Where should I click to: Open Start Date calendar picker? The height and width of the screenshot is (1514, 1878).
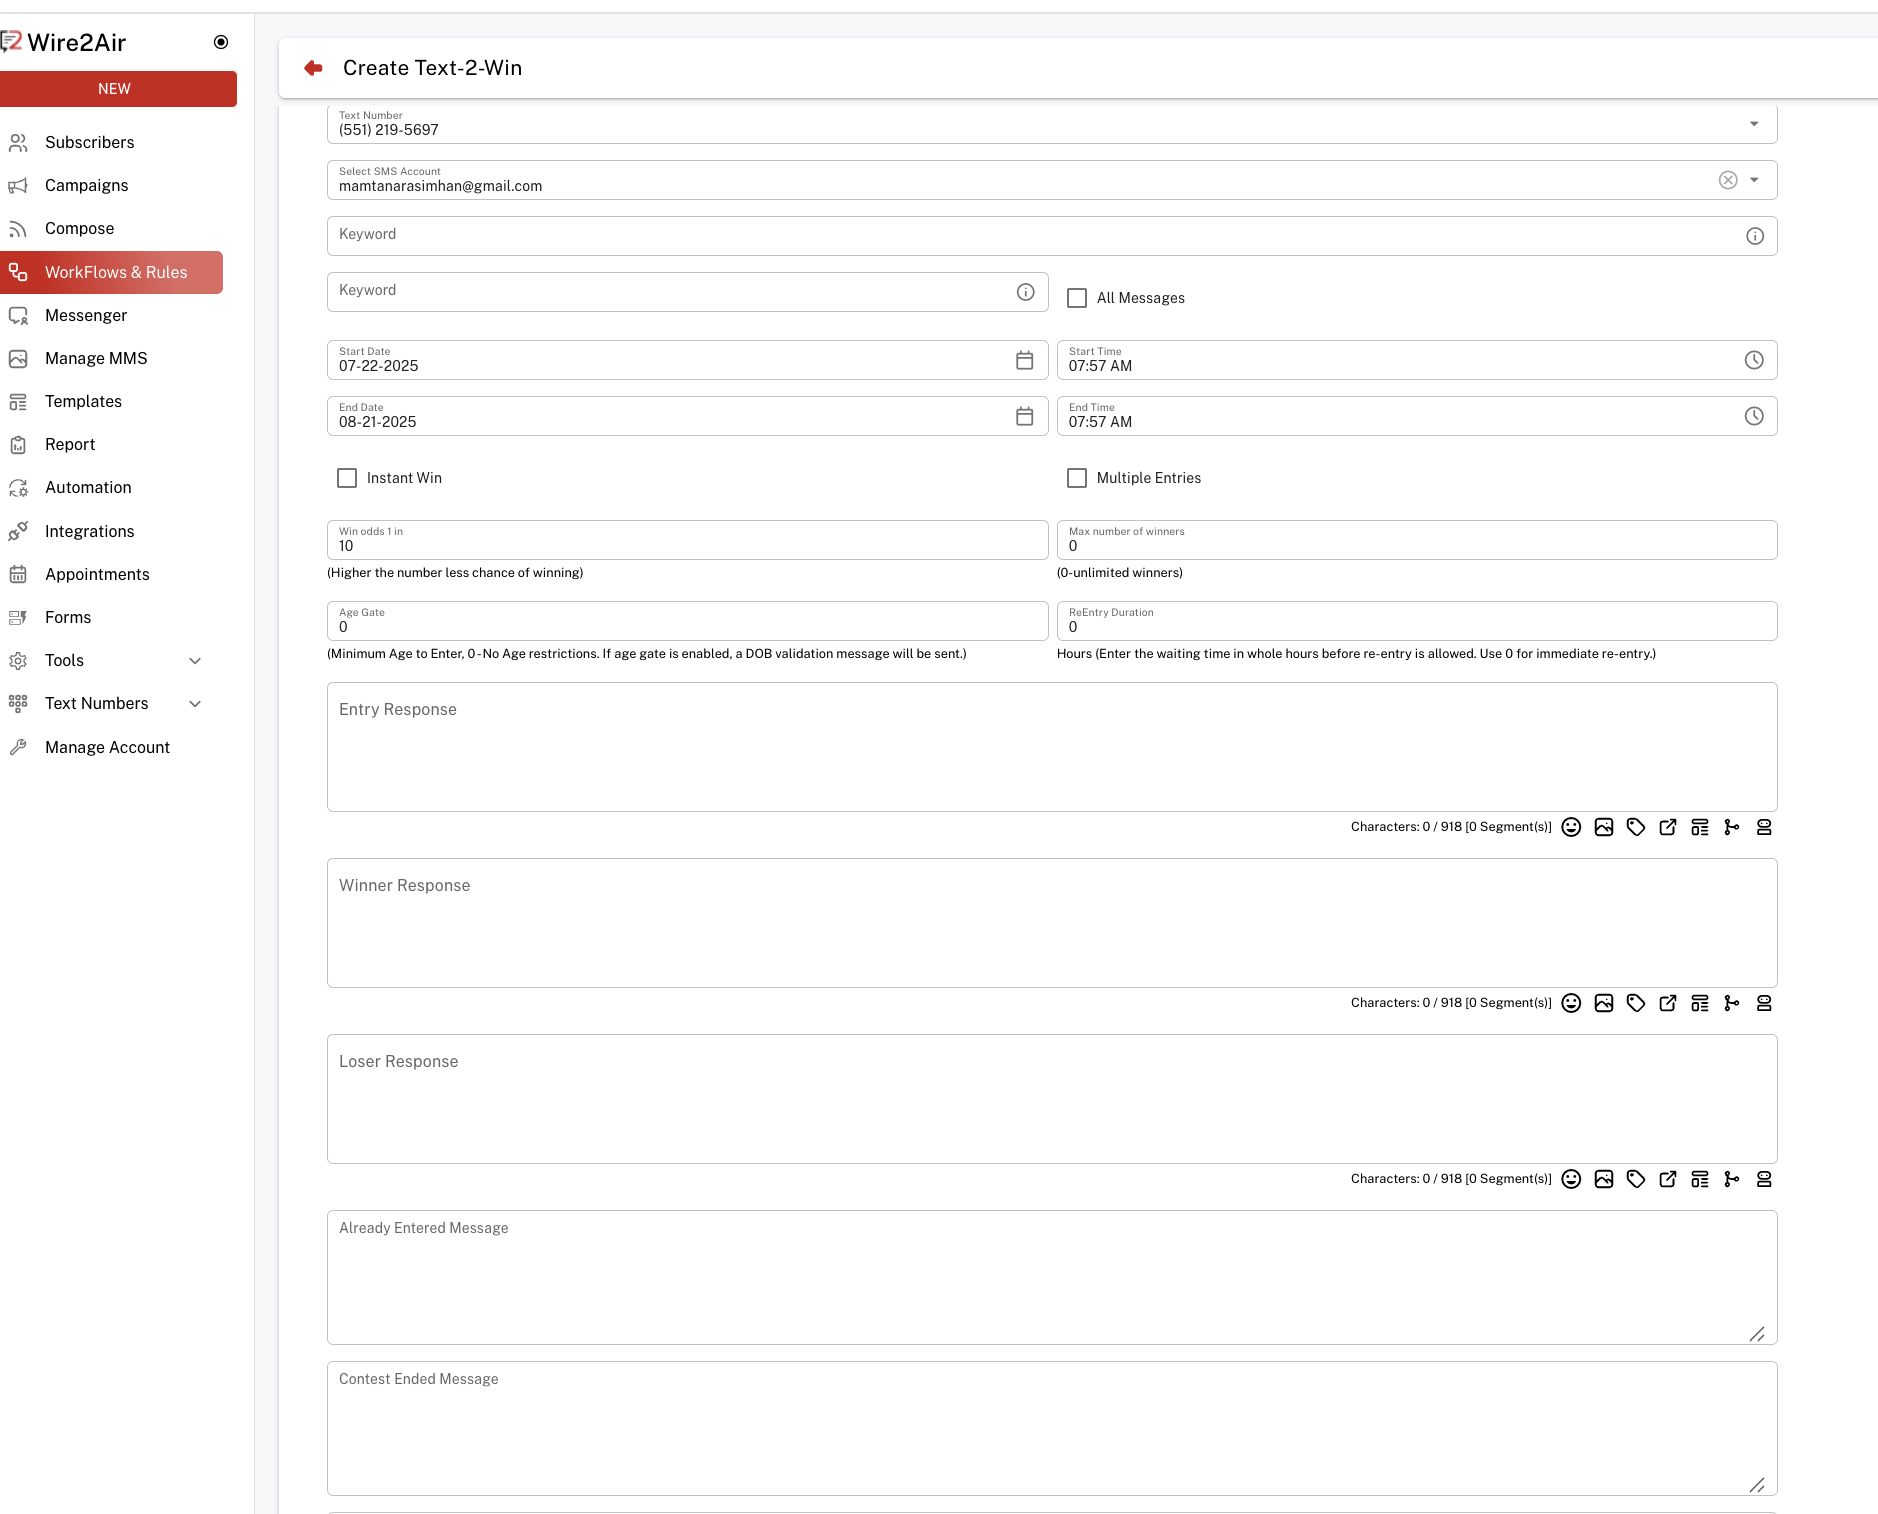pos(1024,360)
